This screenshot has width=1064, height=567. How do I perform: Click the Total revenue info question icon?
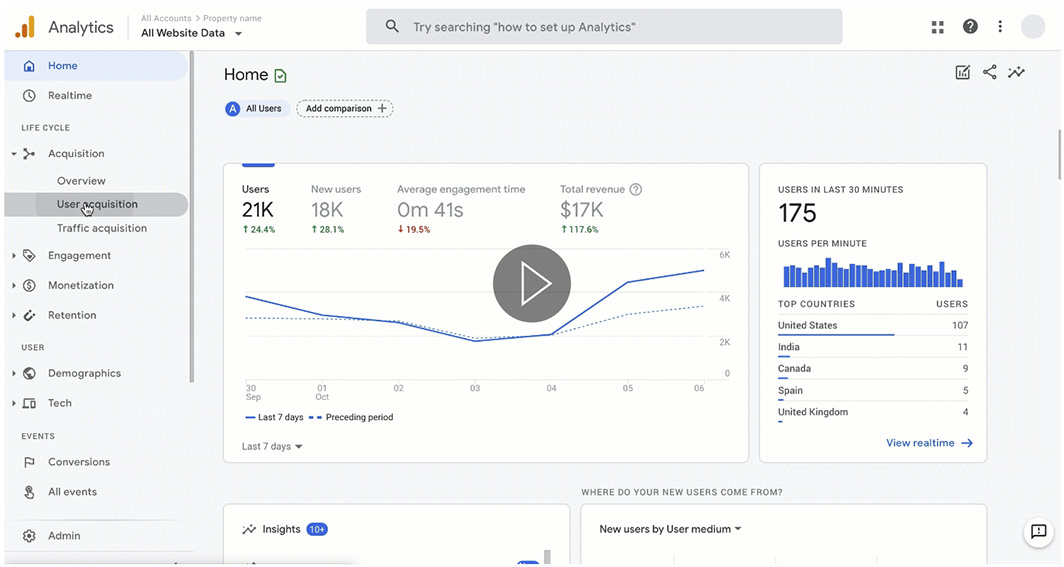tap(636, 190)
